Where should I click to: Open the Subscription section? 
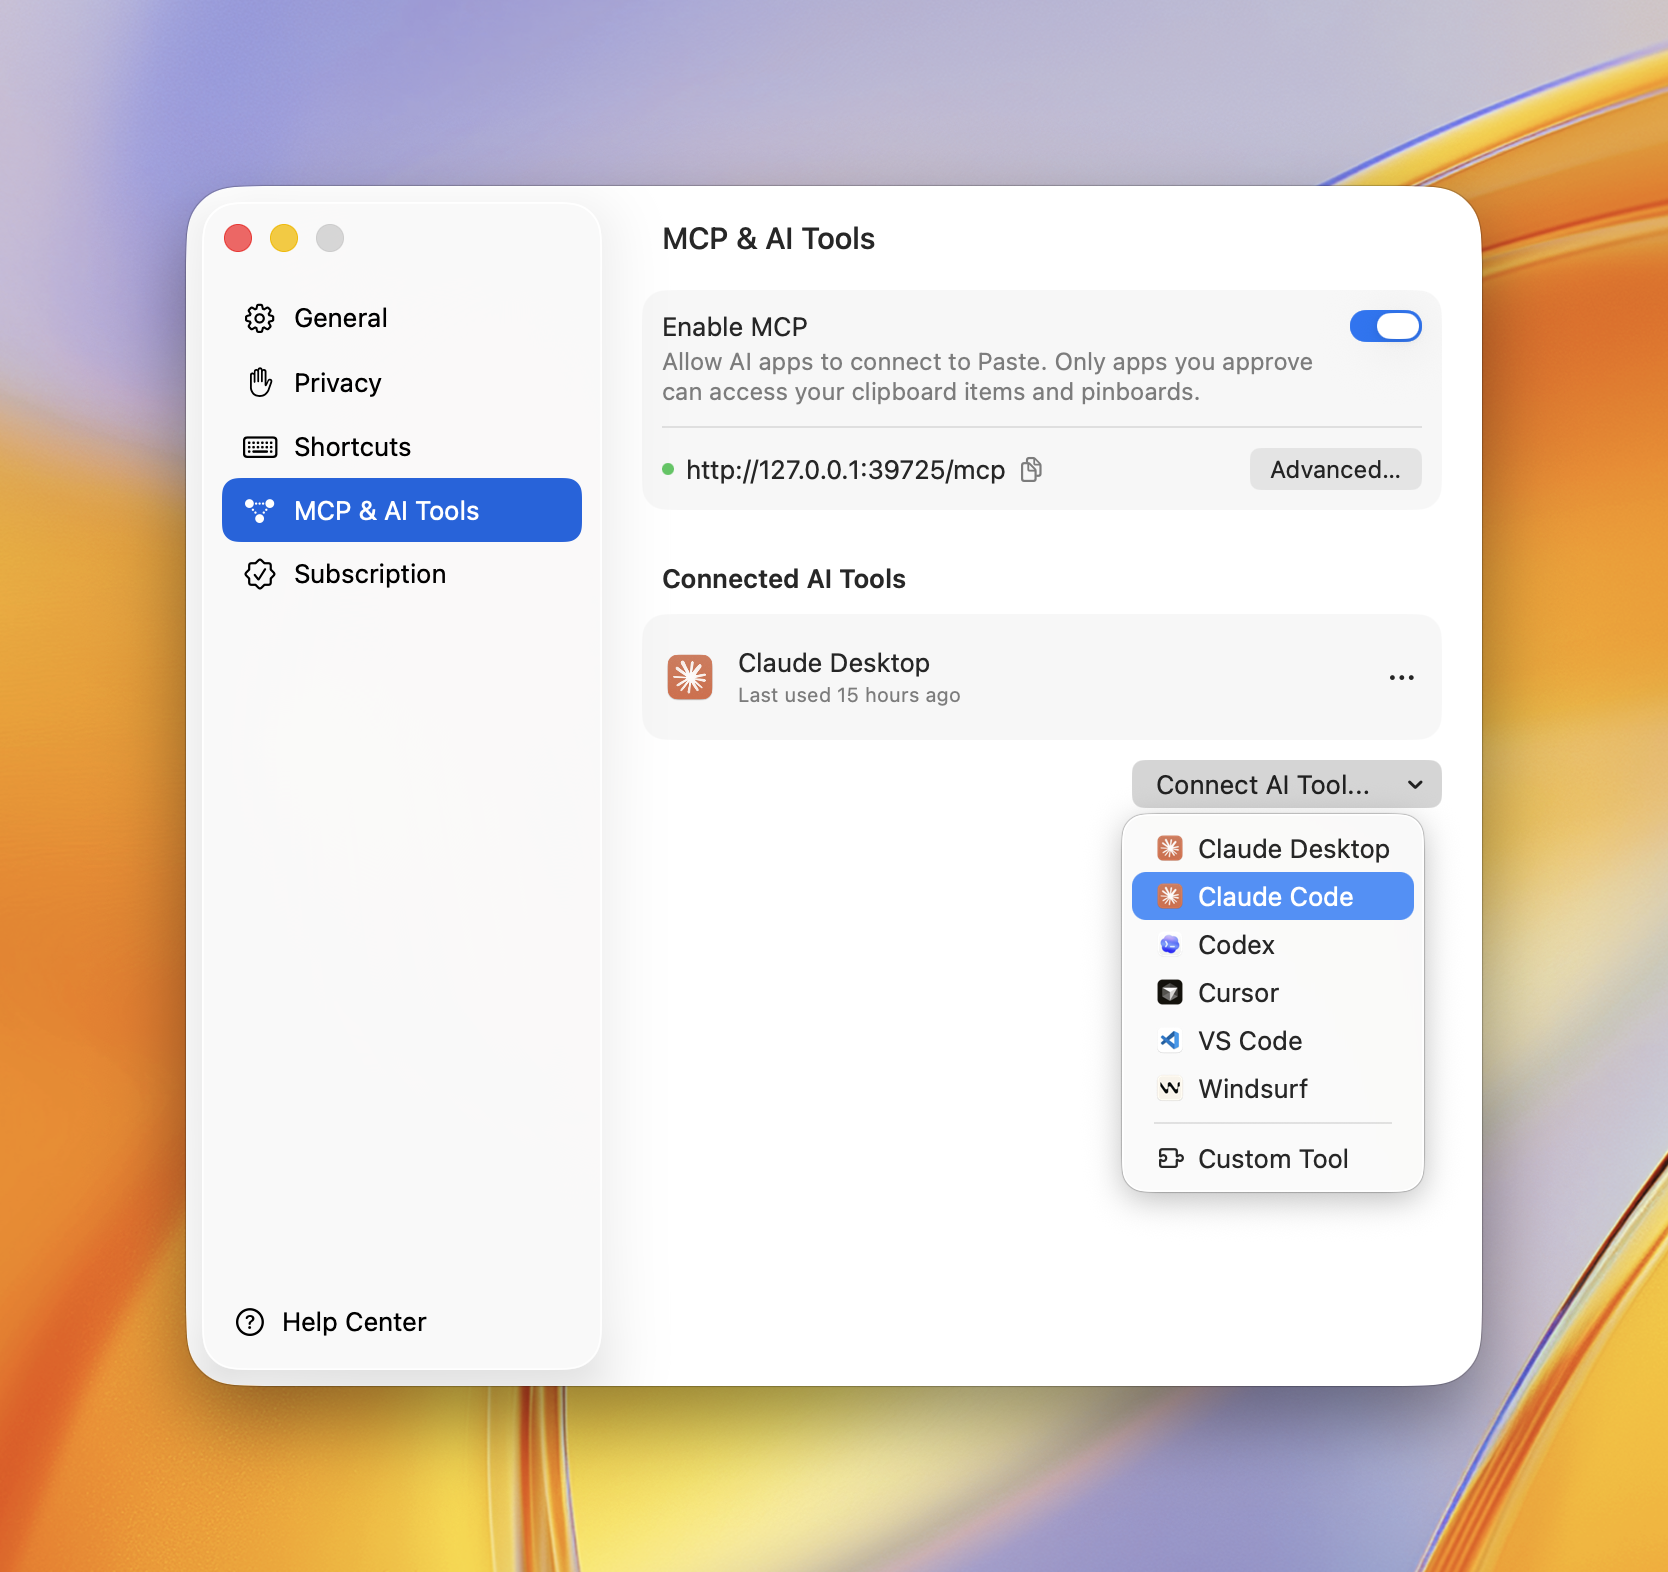coord(402,574)
